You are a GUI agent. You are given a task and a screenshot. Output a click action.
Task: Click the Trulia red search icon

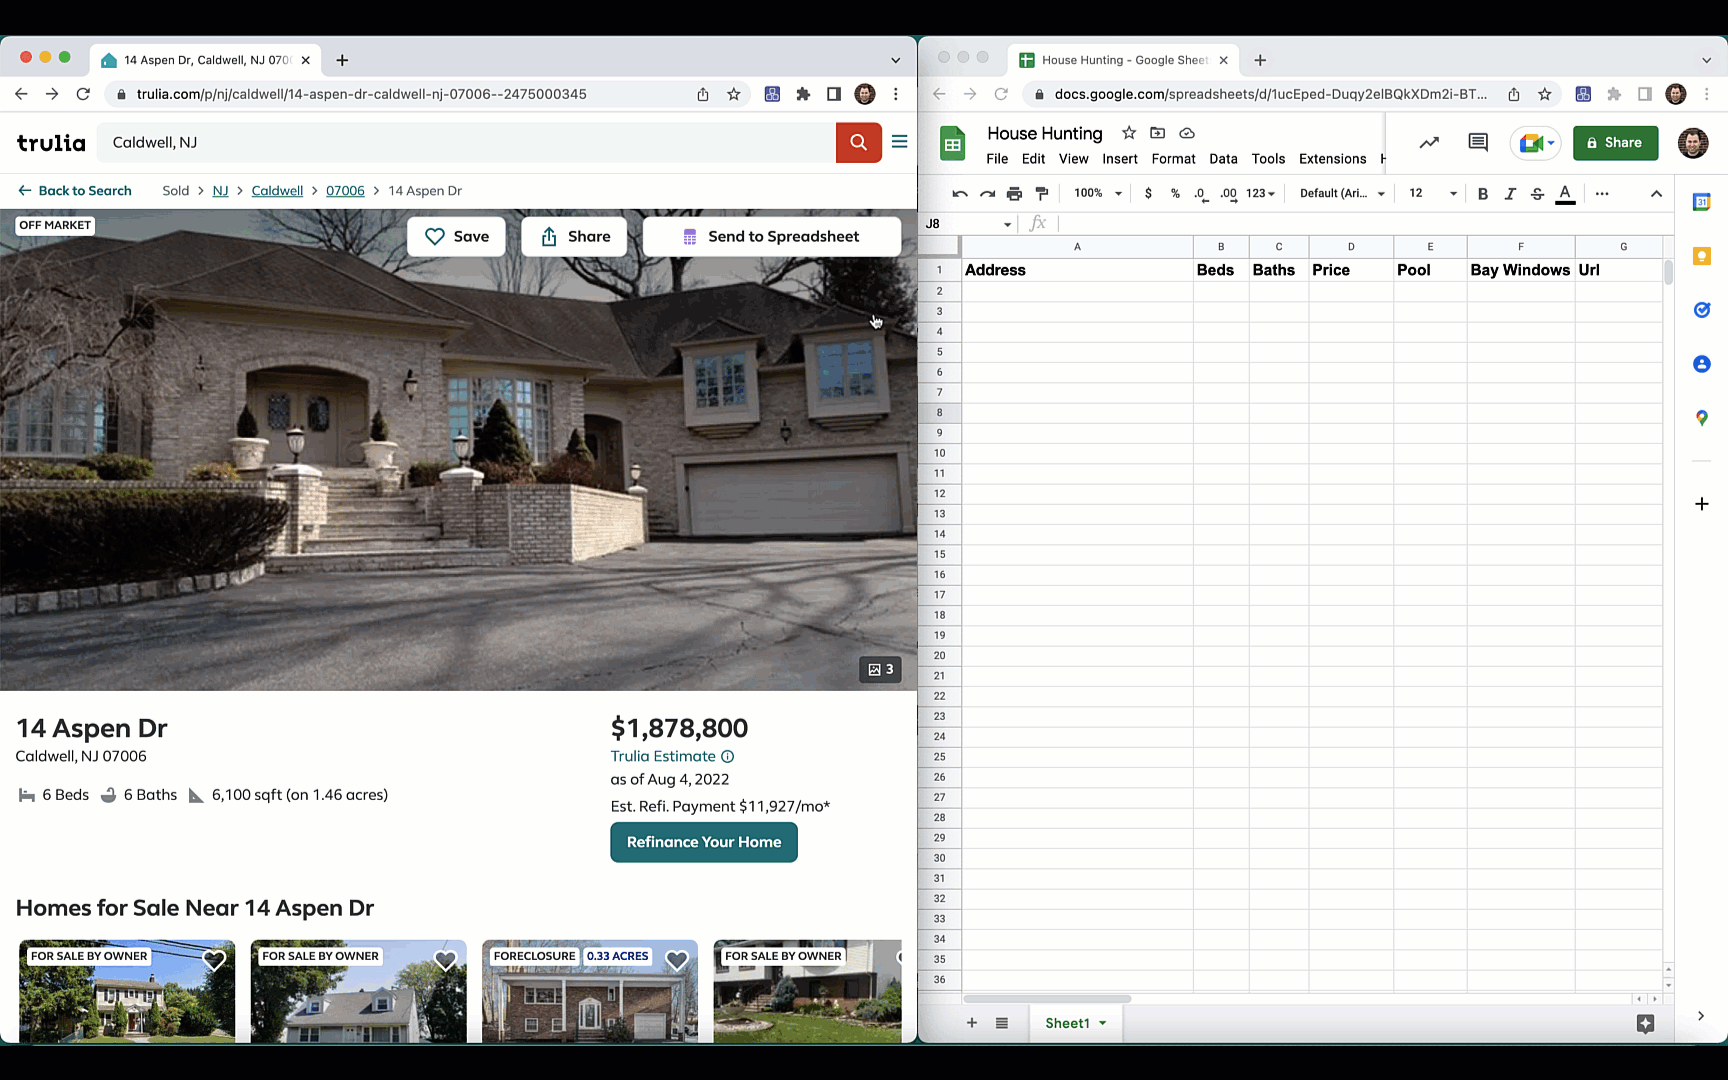point(858,142)
